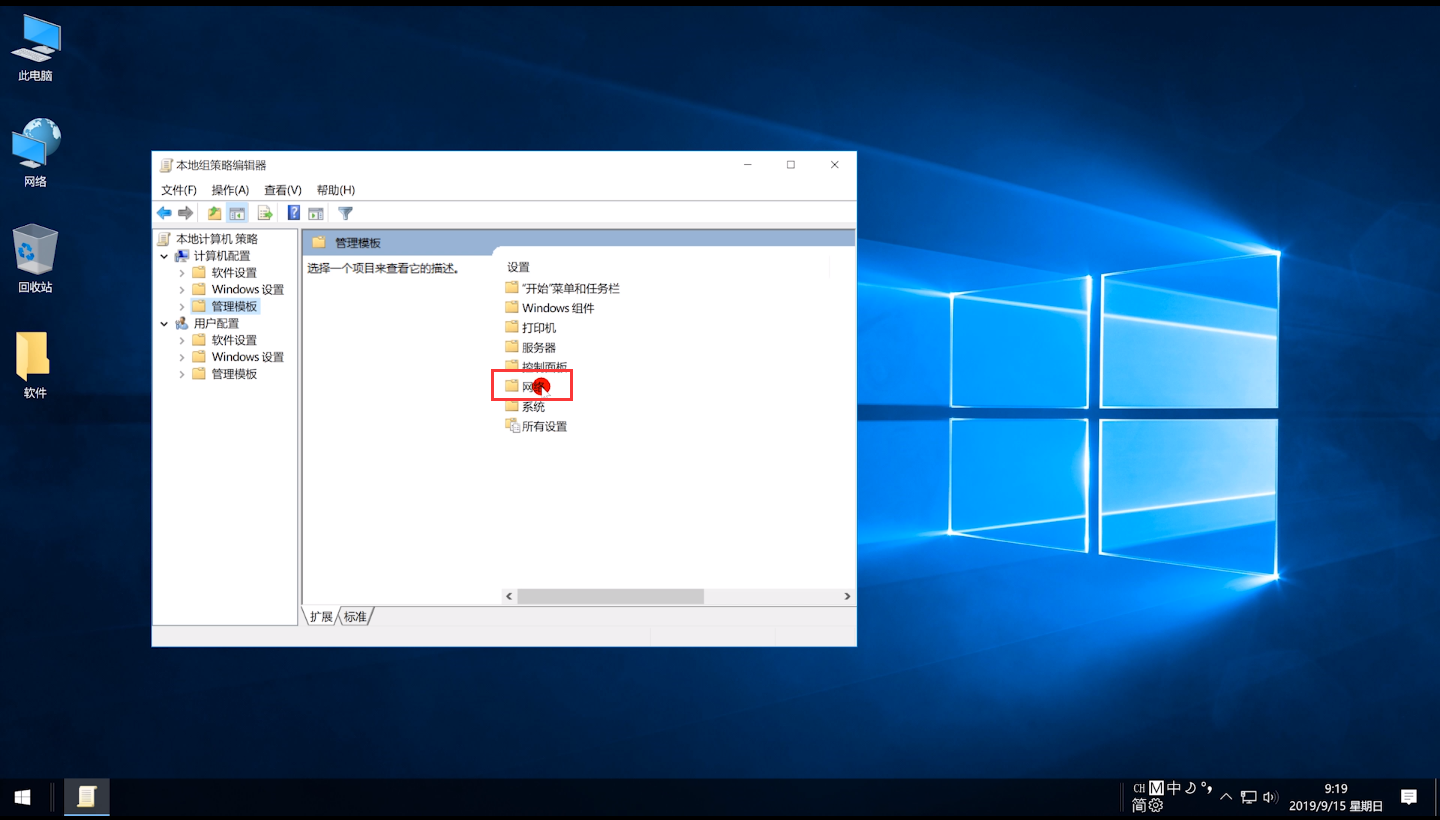Click the network tray icon
This screenshot has height=820, width=1440.
(x=1248, y=797)
